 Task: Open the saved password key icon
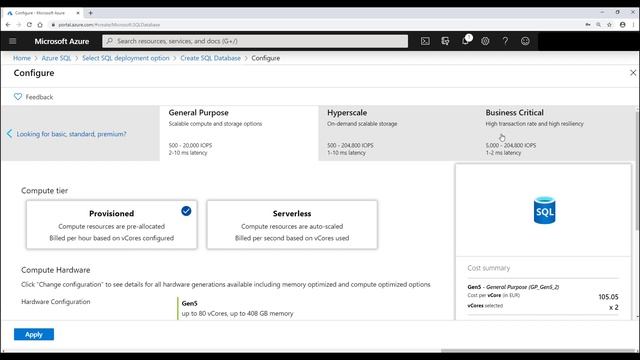[x=588, y=24]
